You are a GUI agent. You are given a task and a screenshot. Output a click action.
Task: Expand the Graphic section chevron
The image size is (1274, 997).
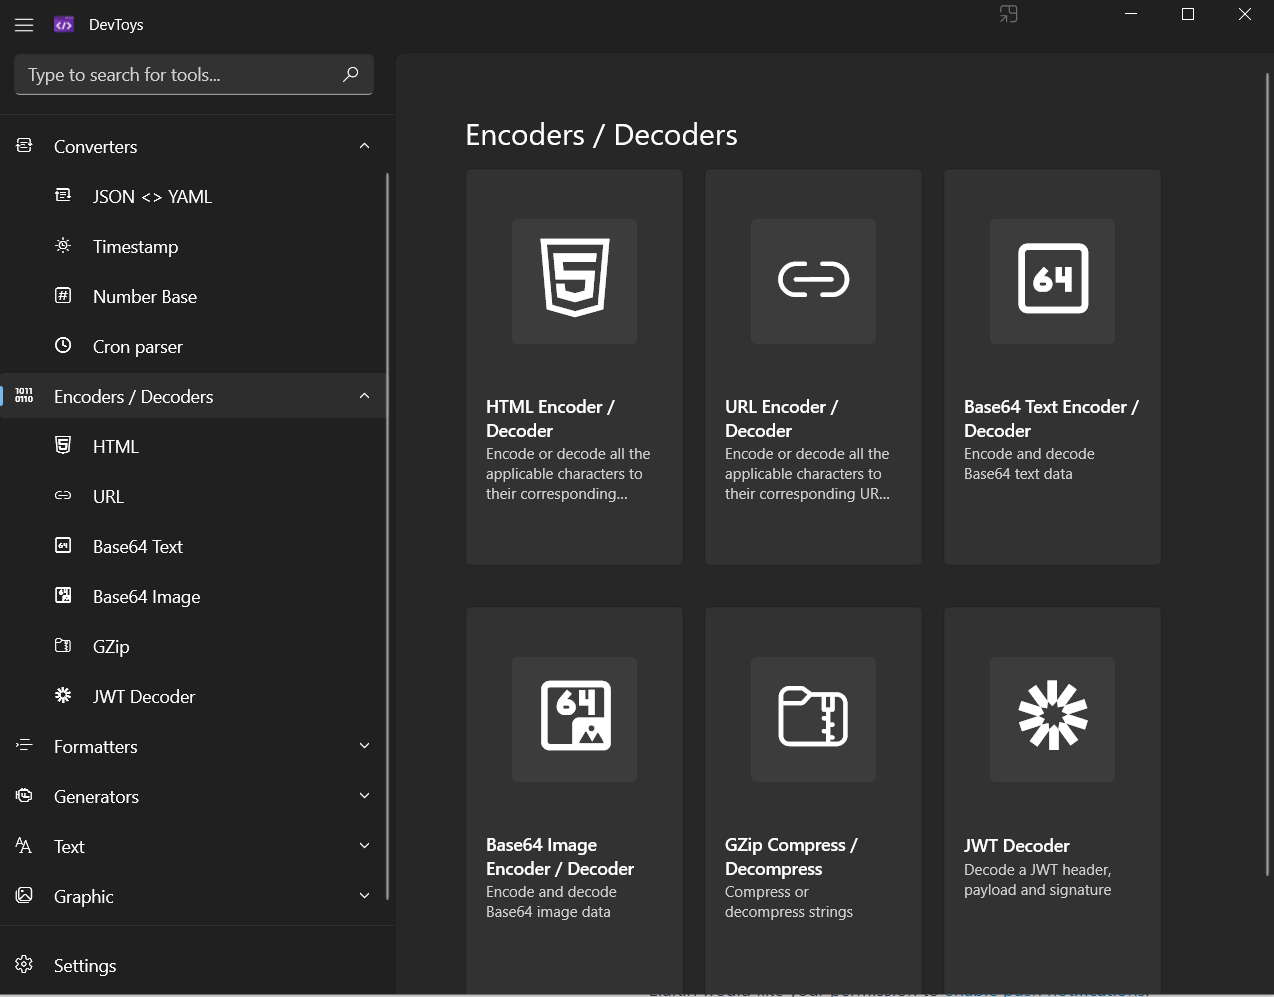(x=364, y=896)
